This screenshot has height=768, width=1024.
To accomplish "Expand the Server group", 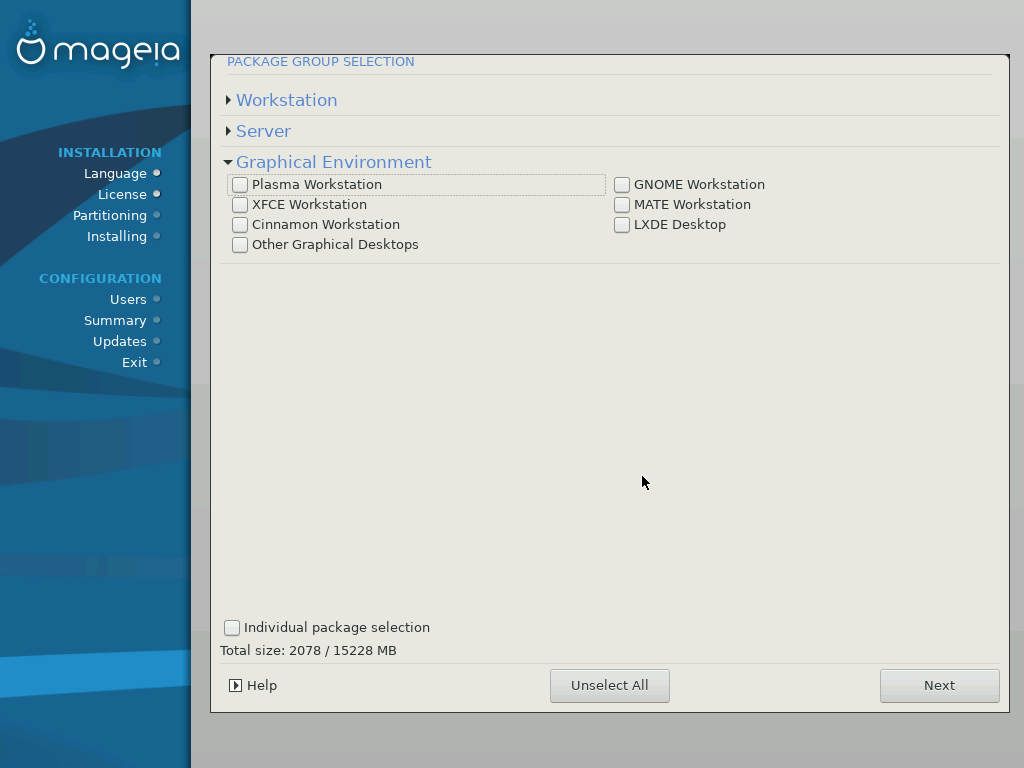I will click(x=229, y=131).
